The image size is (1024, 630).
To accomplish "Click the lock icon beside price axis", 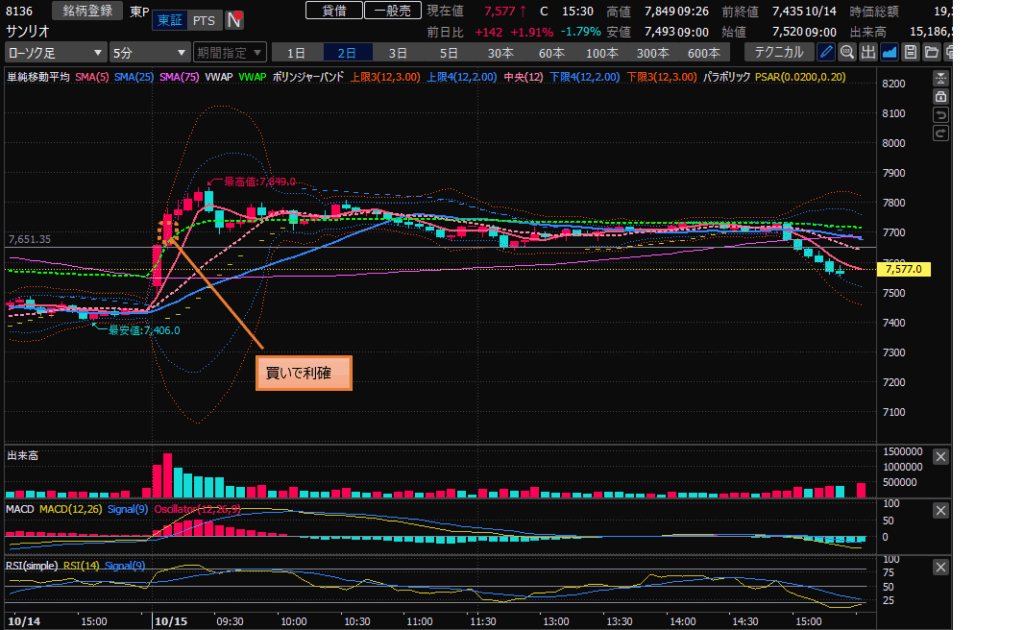I will [x=940, y=97].
